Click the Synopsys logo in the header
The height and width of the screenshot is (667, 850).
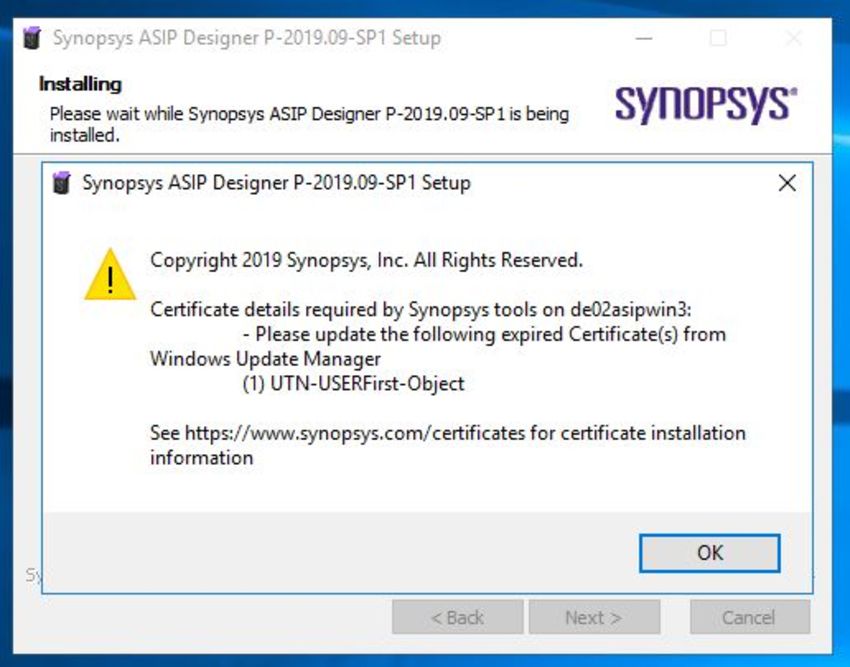[x=705, y=104]
